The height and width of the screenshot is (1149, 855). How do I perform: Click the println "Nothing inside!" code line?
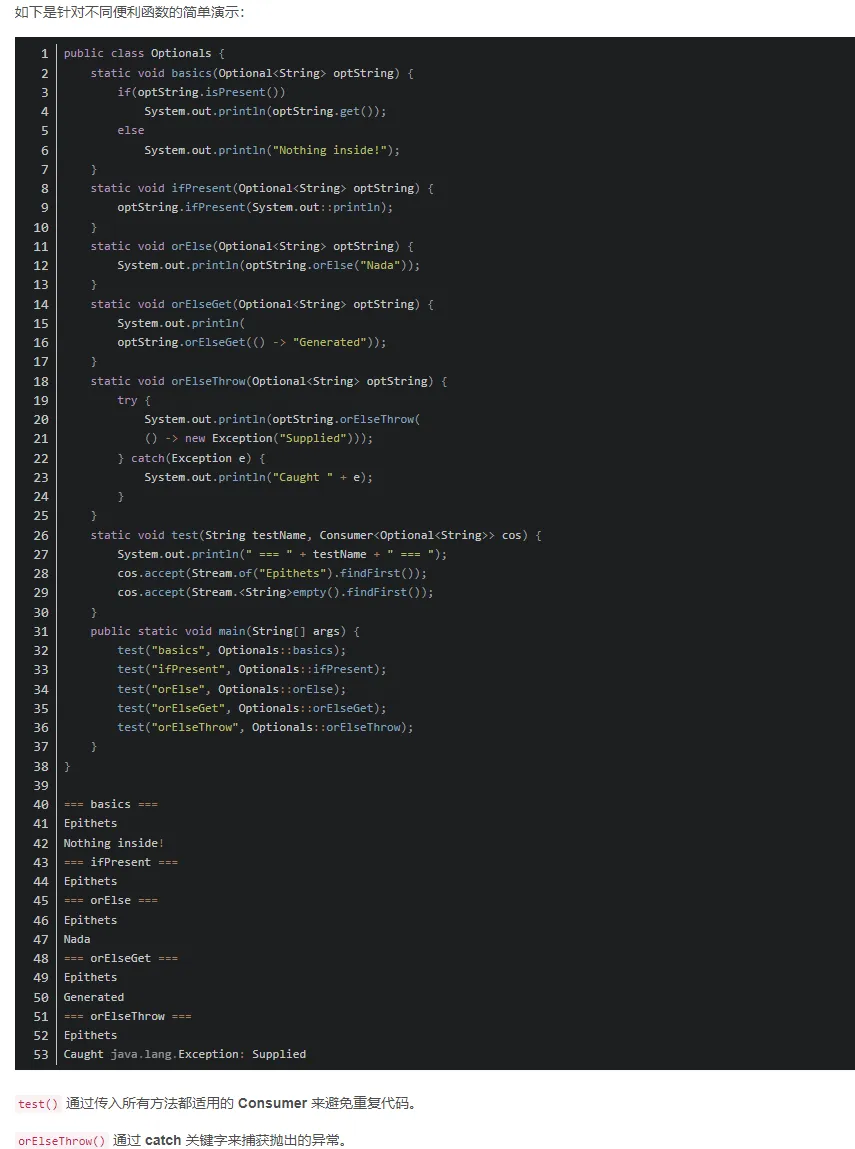click(x=272, y=150)
